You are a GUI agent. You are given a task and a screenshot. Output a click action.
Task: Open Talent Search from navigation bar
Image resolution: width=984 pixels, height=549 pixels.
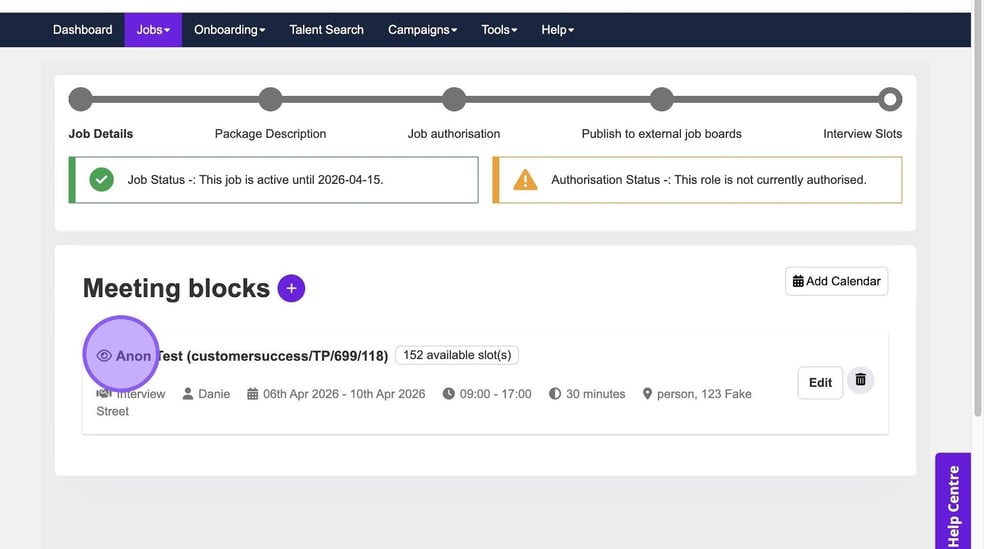point(326,30)
